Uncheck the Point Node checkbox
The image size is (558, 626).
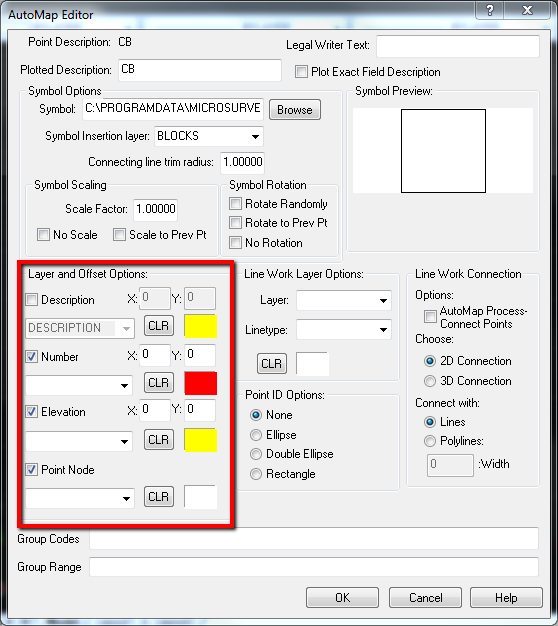click(x=32, y=470)
